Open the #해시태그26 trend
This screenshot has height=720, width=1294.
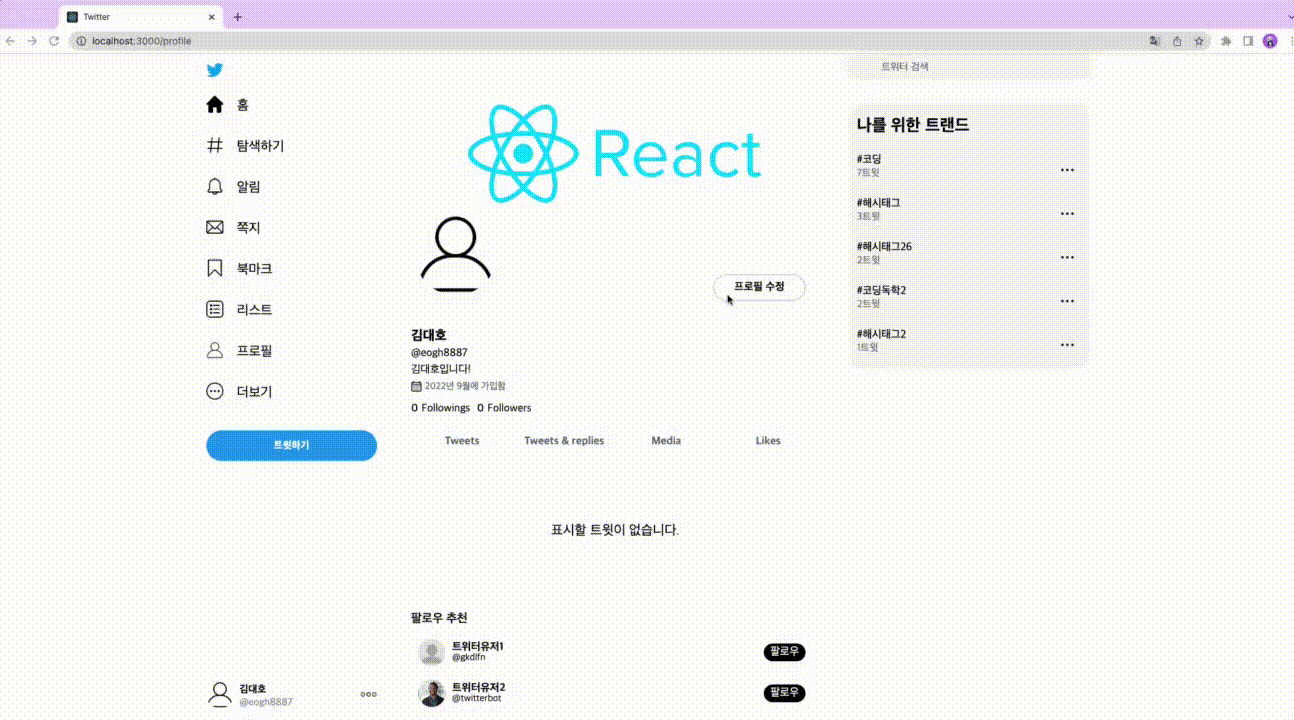(x=884, y=247)
